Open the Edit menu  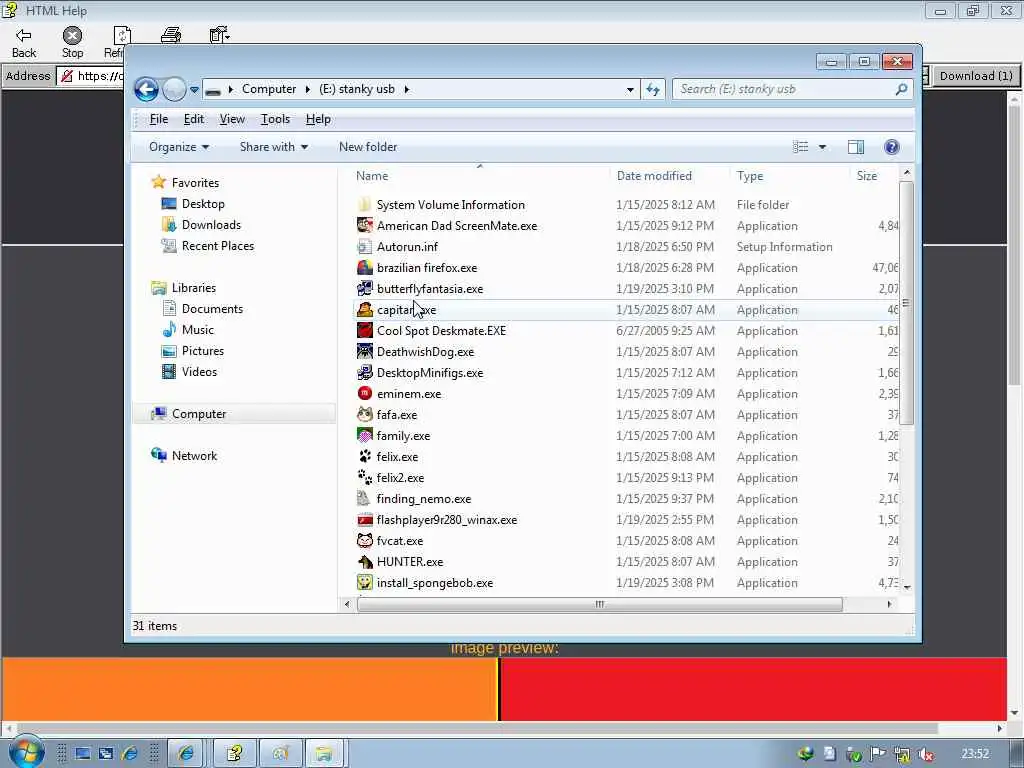[193, 119]
